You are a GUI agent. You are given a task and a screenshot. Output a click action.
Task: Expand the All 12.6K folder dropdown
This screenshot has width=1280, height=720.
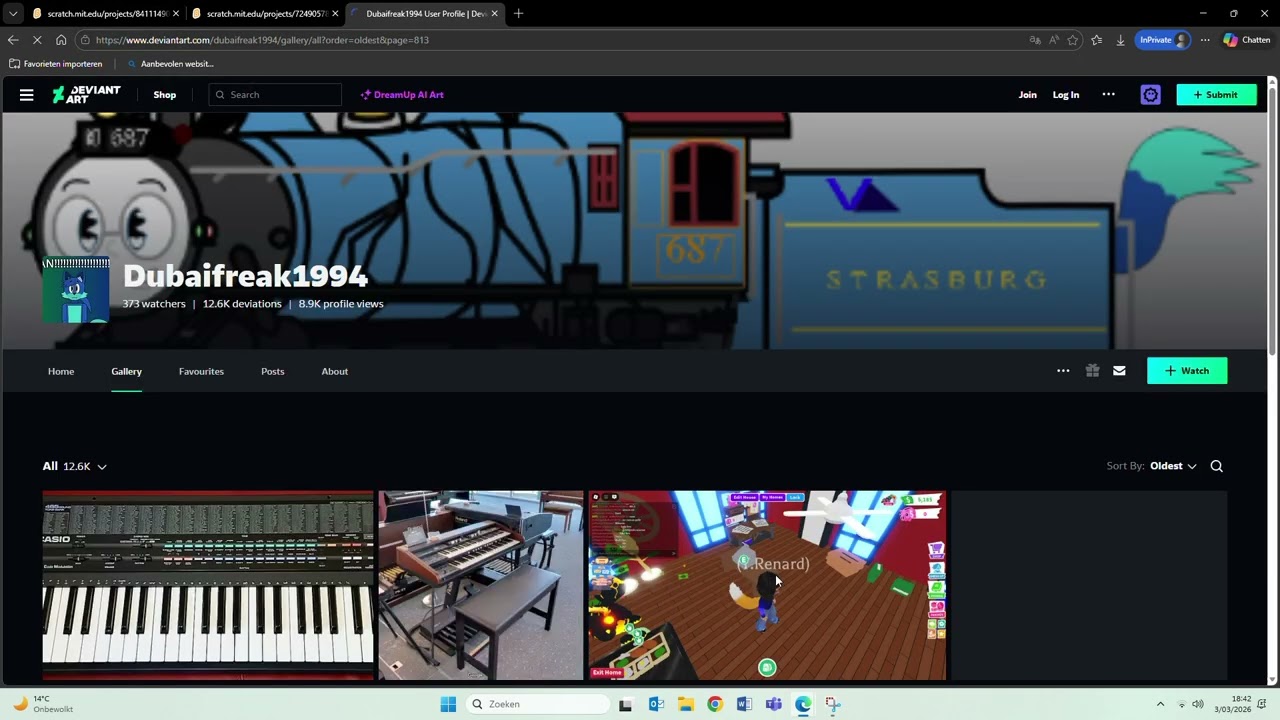point(75,466)
